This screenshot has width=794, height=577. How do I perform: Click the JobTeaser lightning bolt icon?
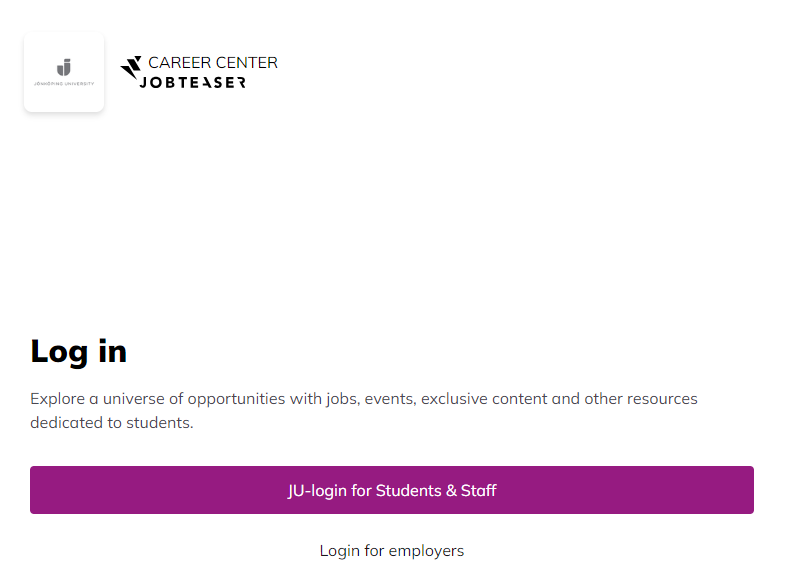(131, 68)
